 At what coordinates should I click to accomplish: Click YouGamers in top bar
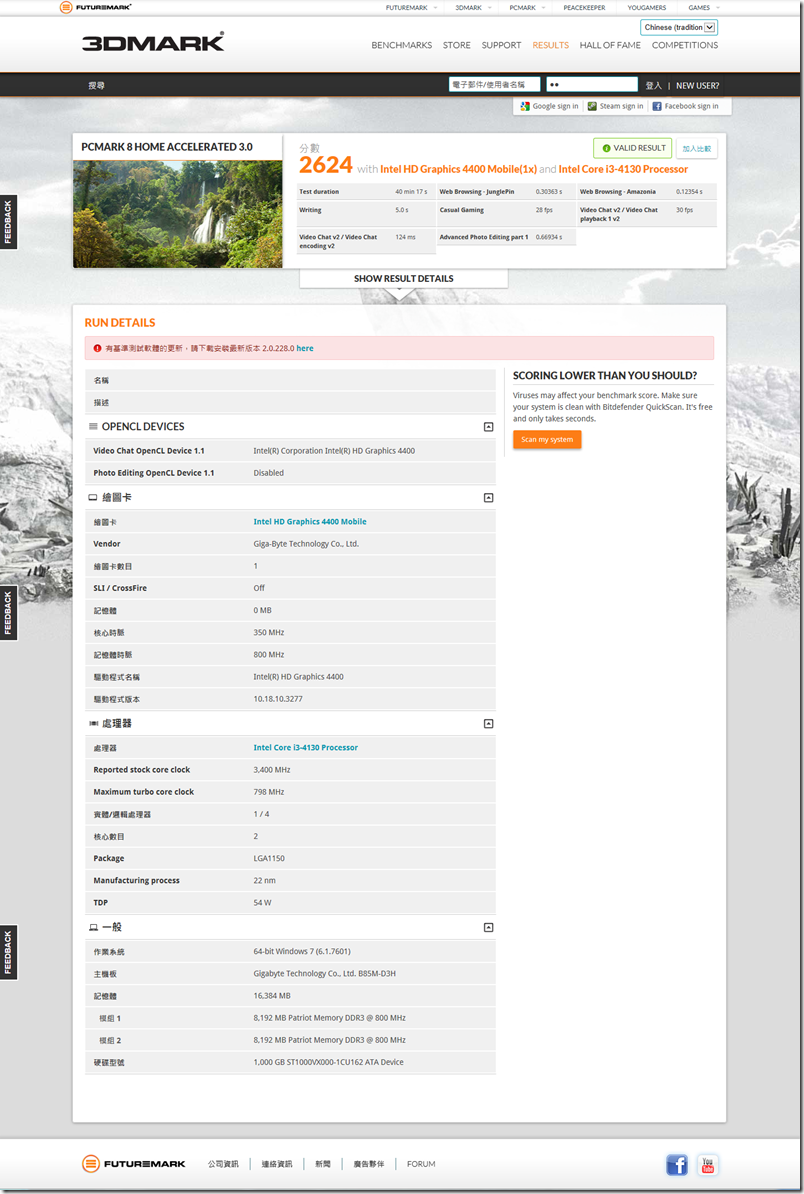646,8
